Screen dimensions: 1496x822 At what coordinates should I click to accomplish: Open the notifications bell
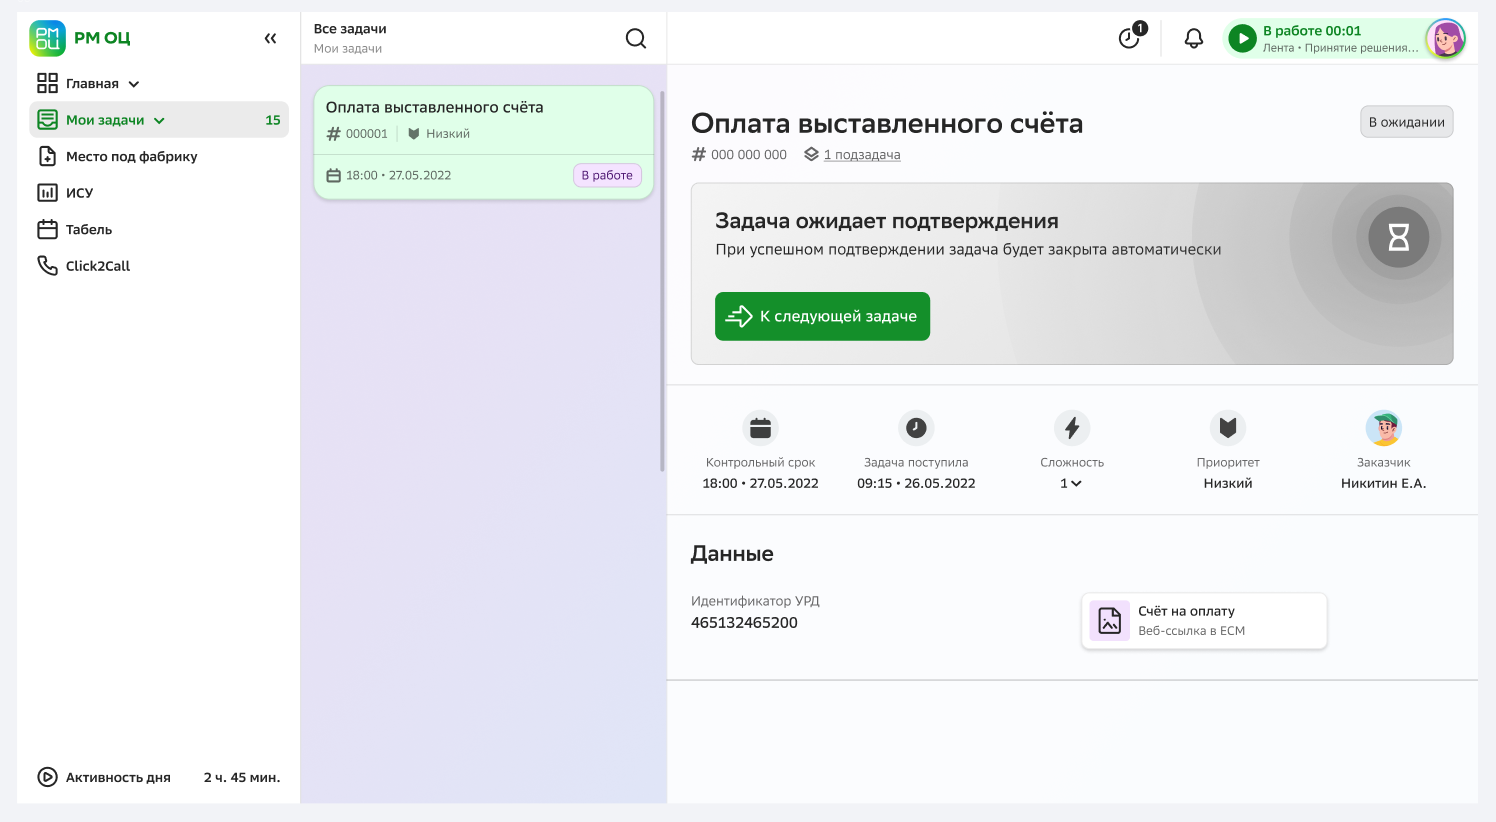tap(1193, 39)
